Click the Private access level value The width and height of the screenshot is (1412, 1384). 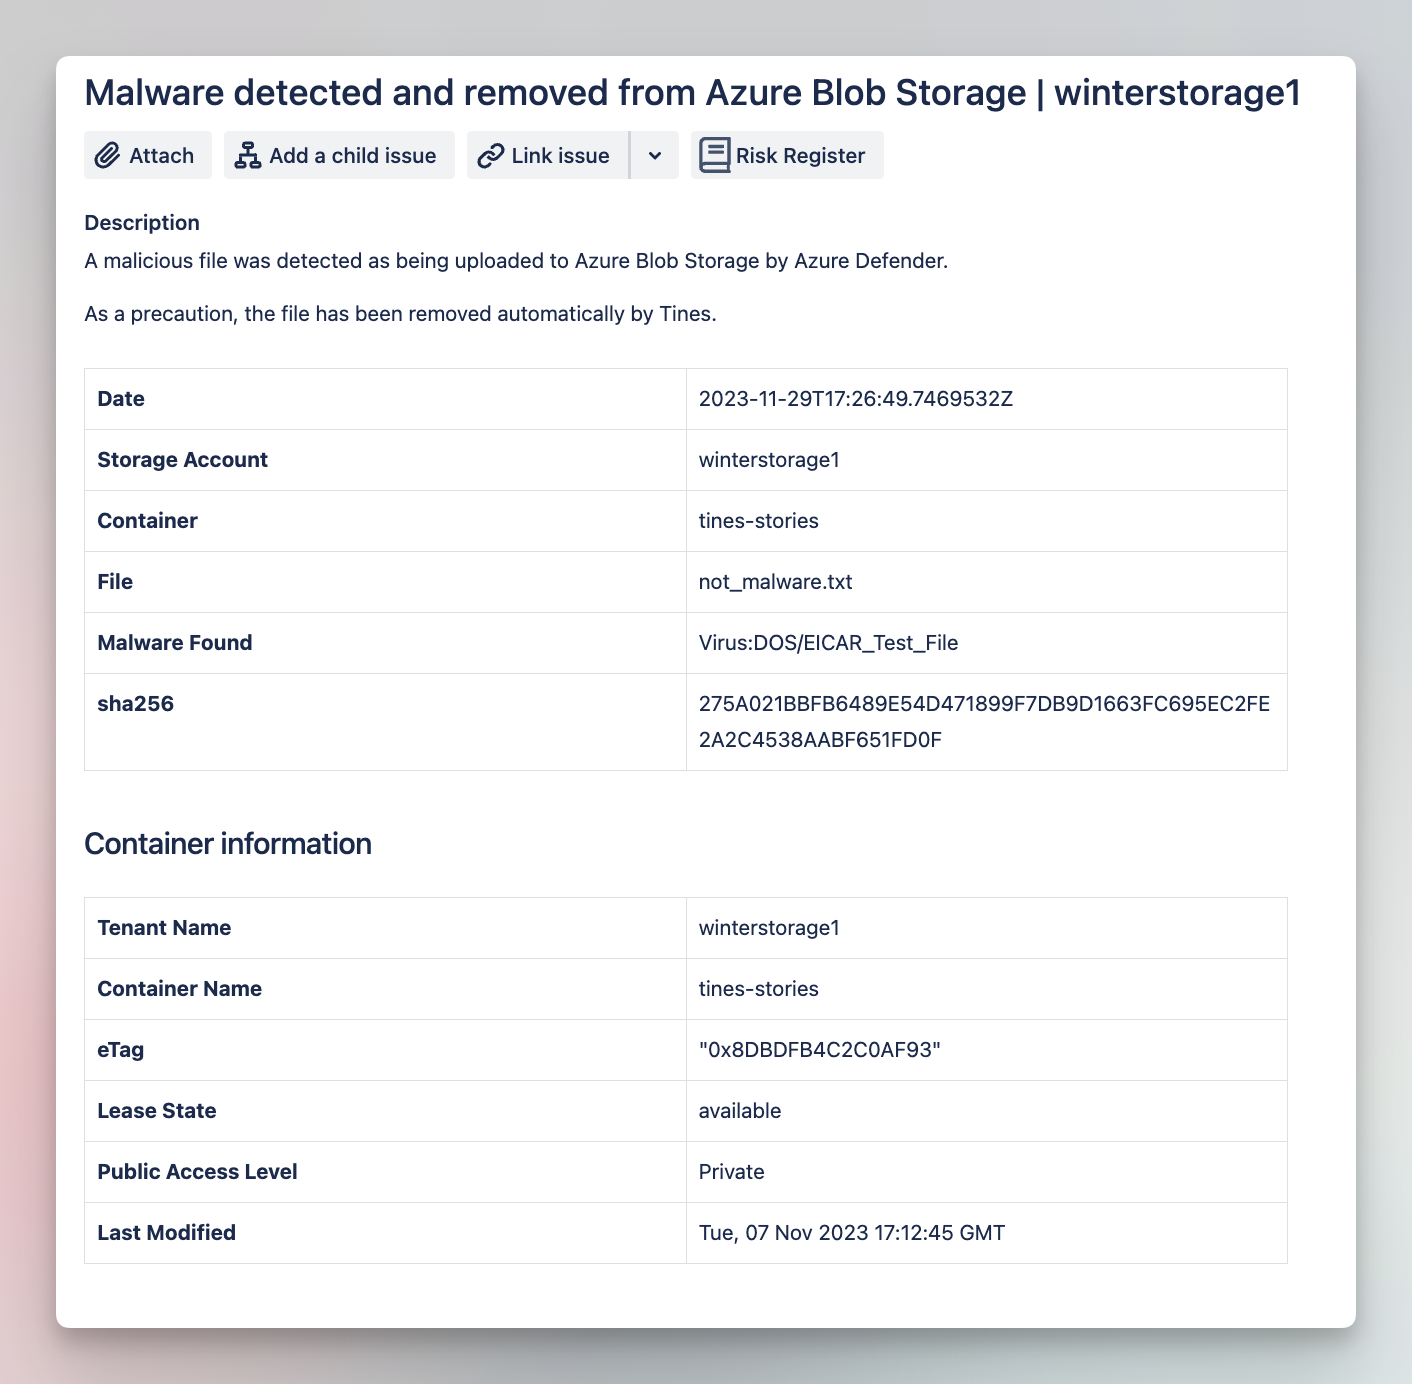(731, 1172)
